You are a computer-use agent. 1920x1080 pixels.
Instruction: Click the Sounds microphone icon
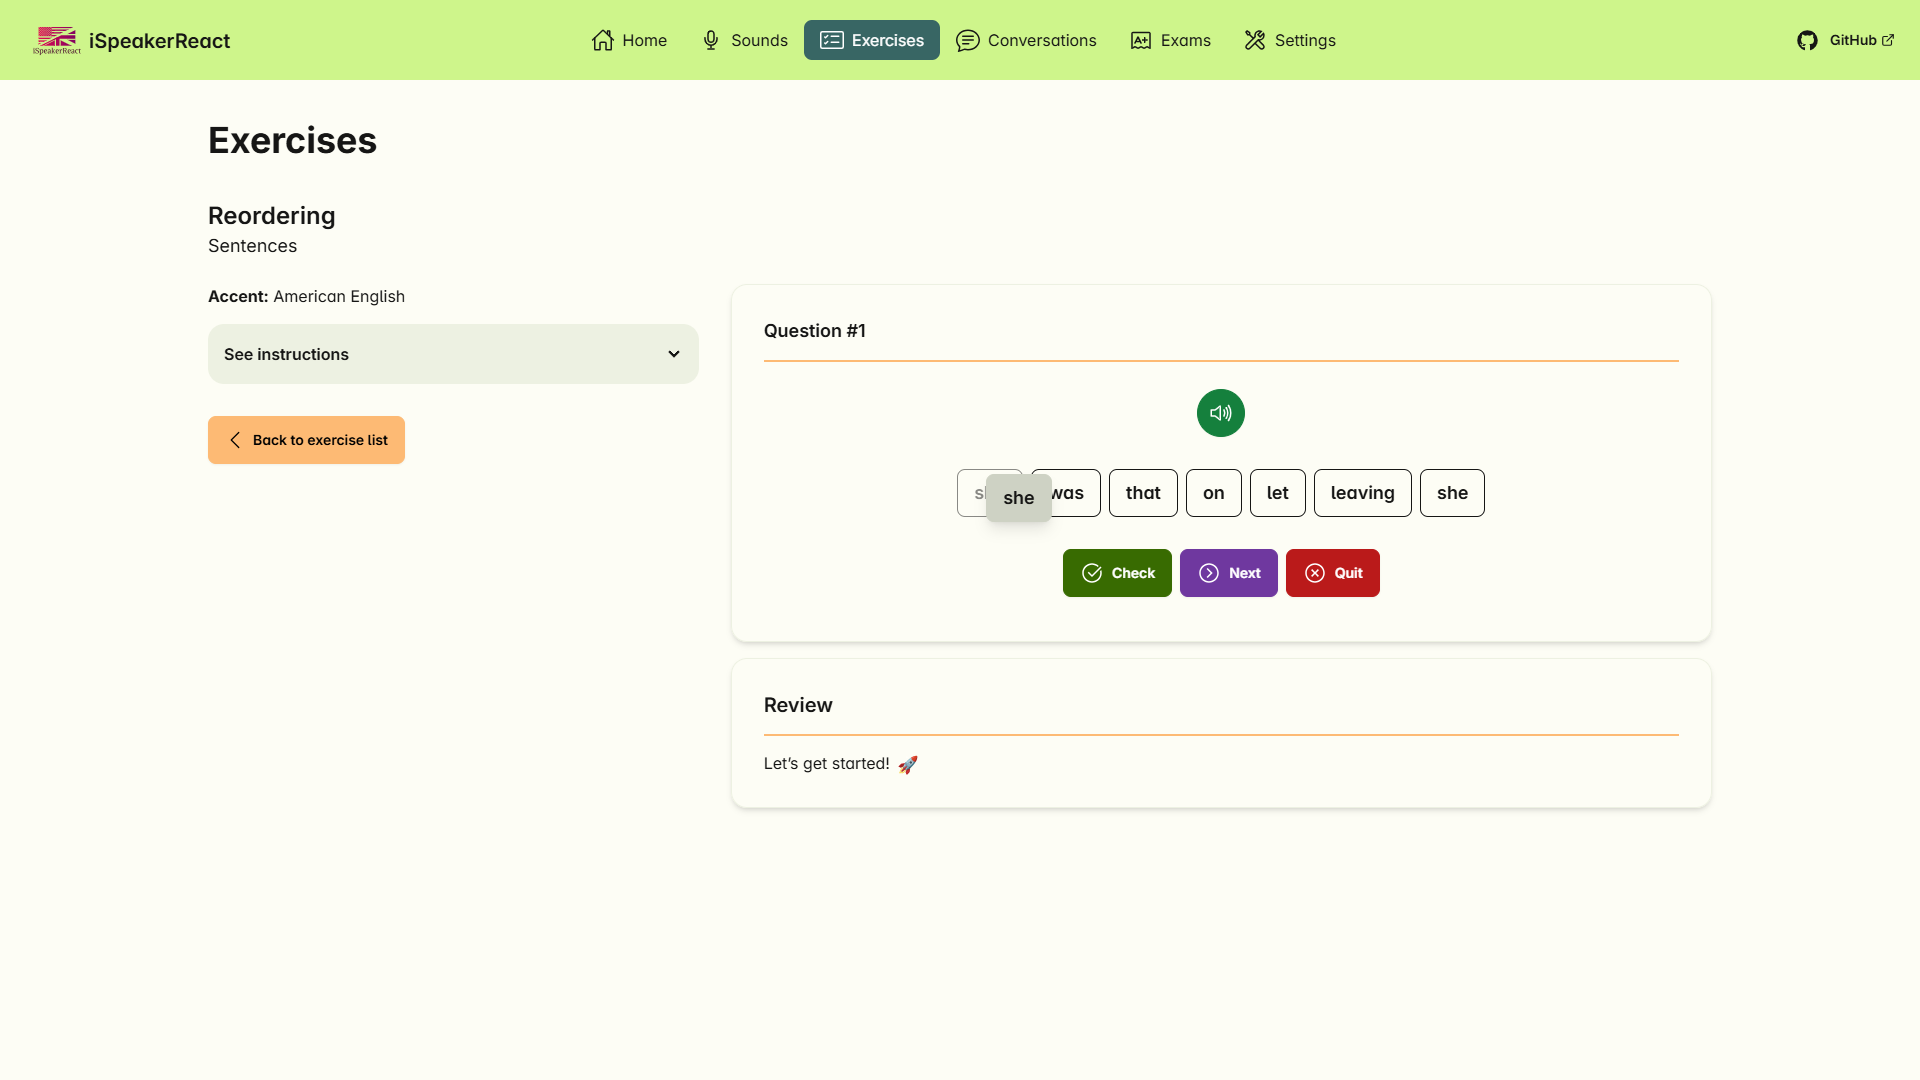(x=711, y=40)
